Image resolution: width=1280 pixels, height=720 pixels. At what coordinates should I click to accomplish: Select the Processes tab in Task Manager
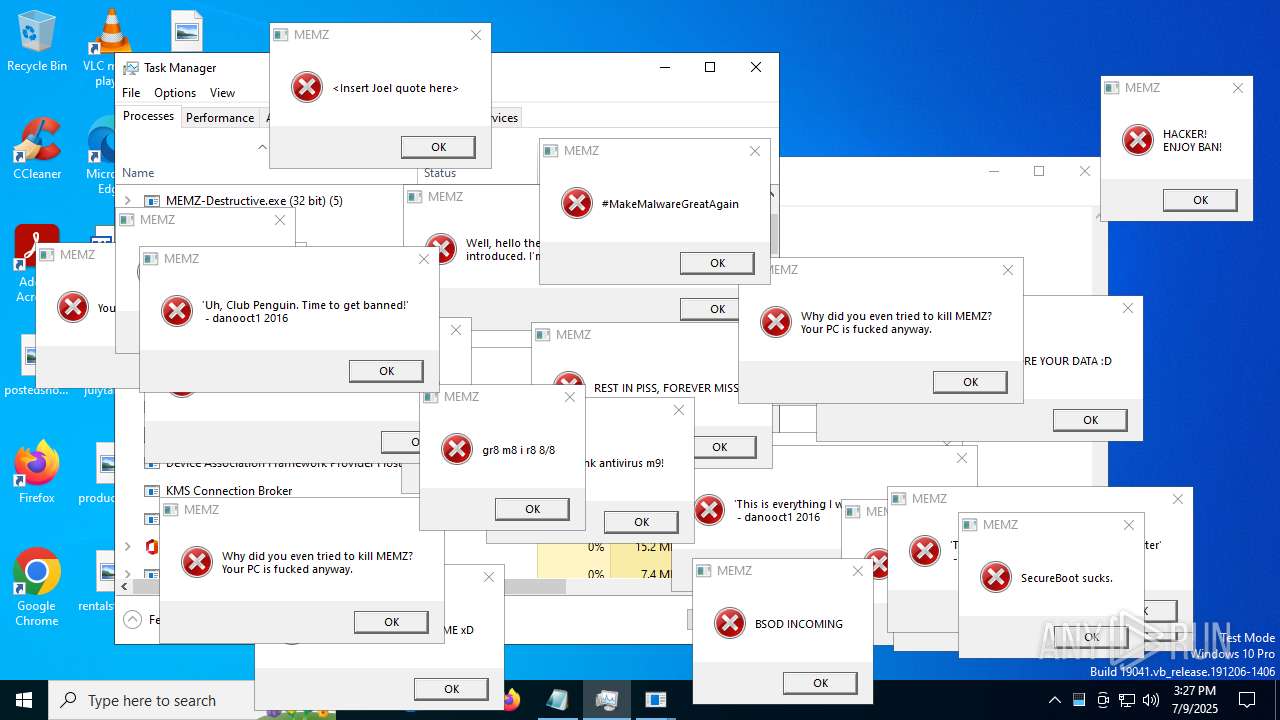(x=148, y=116)
